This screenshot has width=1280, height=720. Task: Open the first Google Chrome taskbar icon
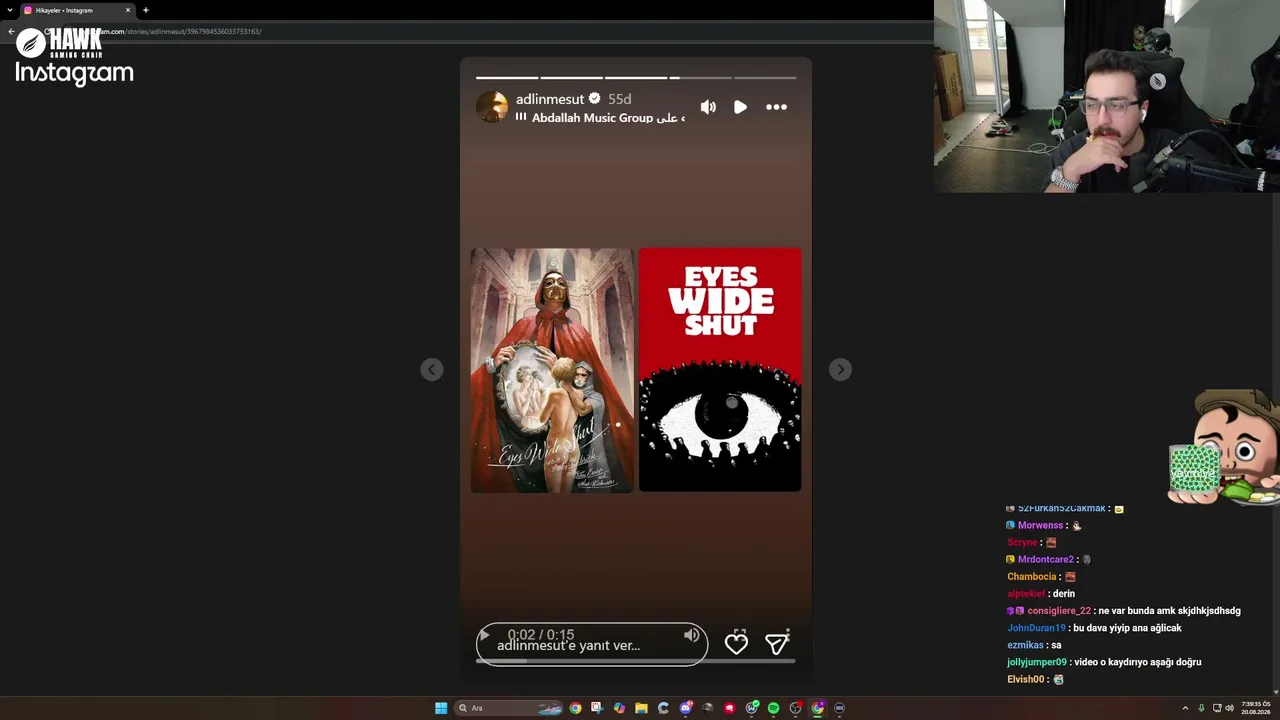pyautogui.click(x=575, y=708)
